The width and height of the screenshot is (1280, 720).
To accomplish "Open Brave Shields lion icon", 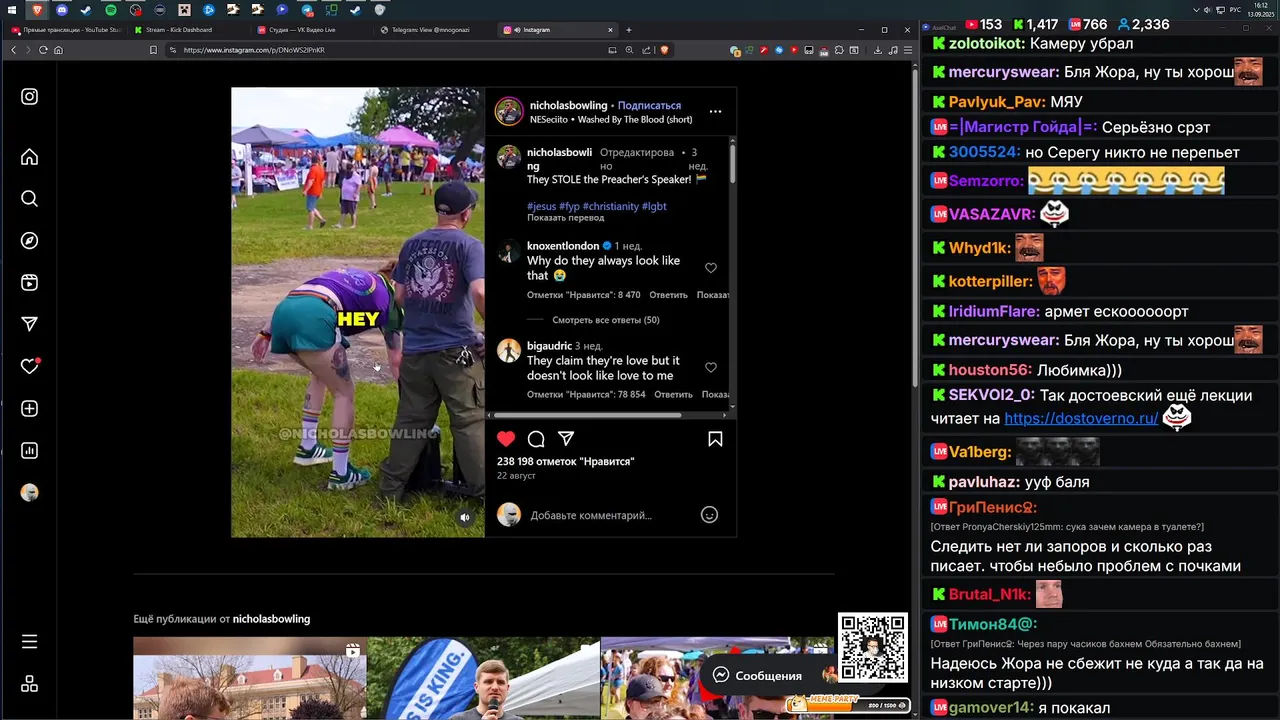I will [x=664, y=50].
